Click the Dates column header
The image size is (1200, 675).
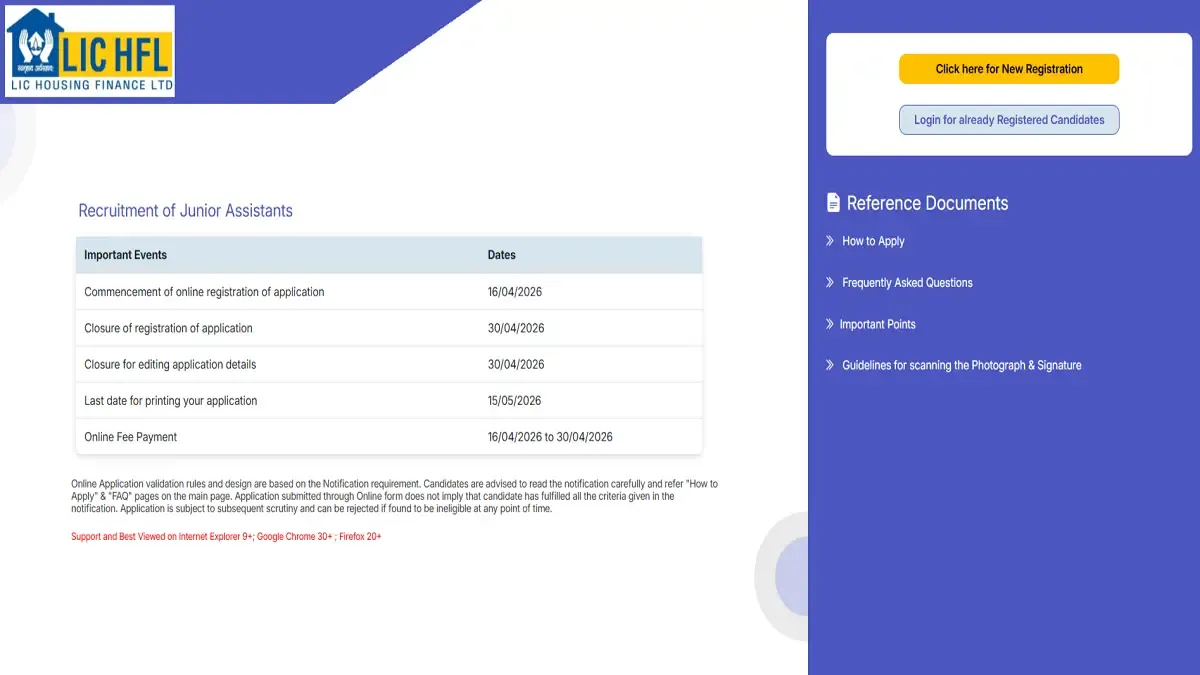[x=502, y=255]
